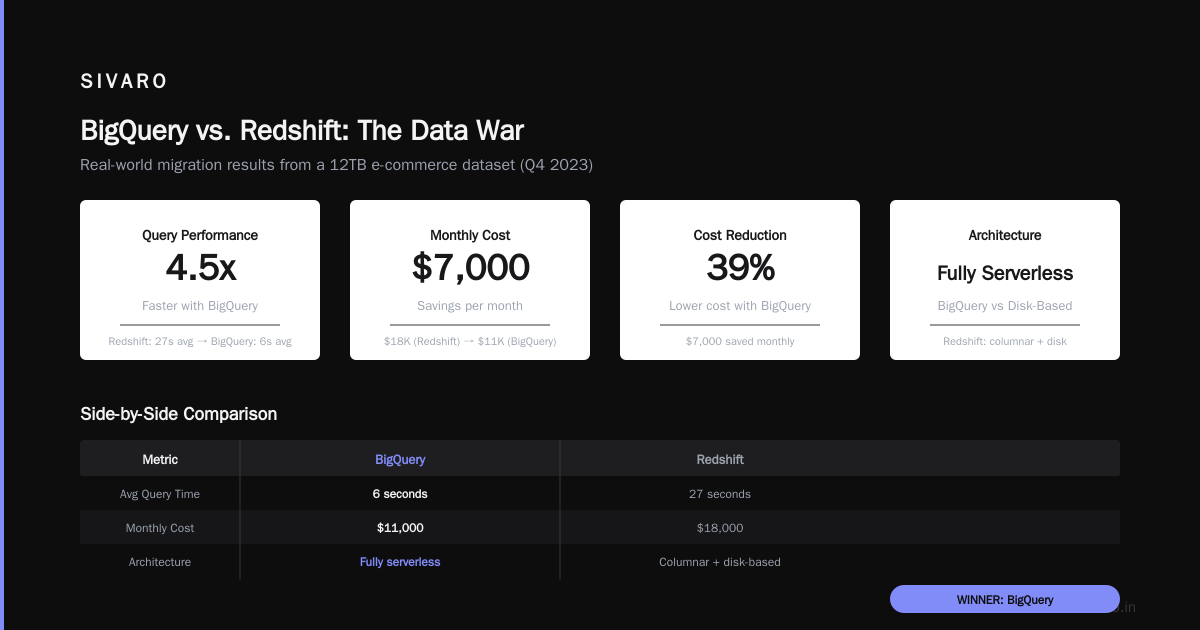Click the "Avg Query Time" row label
The width and height of the screenshot is (1200, 630).
pos(160,494)
